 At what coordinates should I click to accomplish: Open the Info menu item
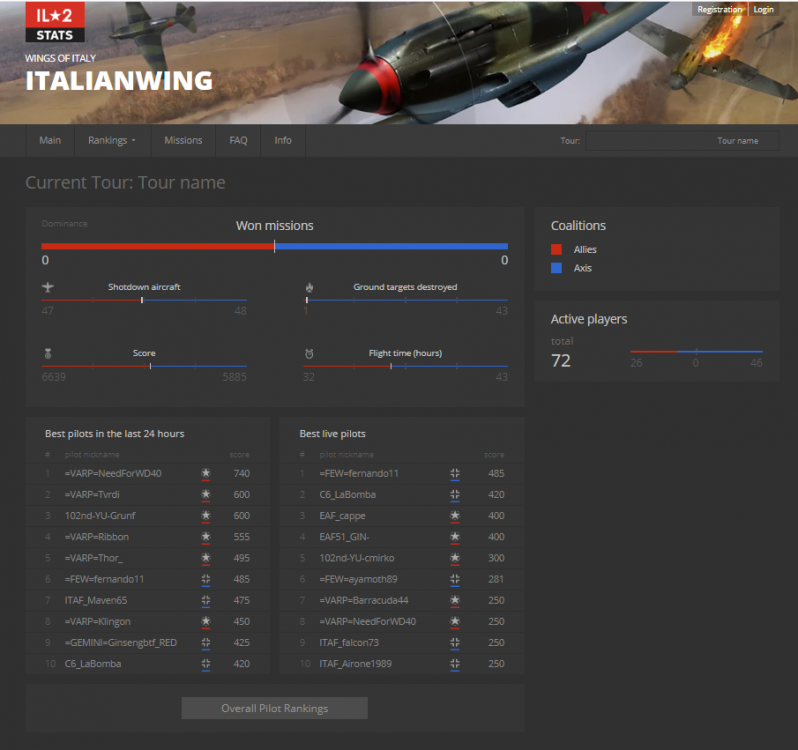point(283,140)
